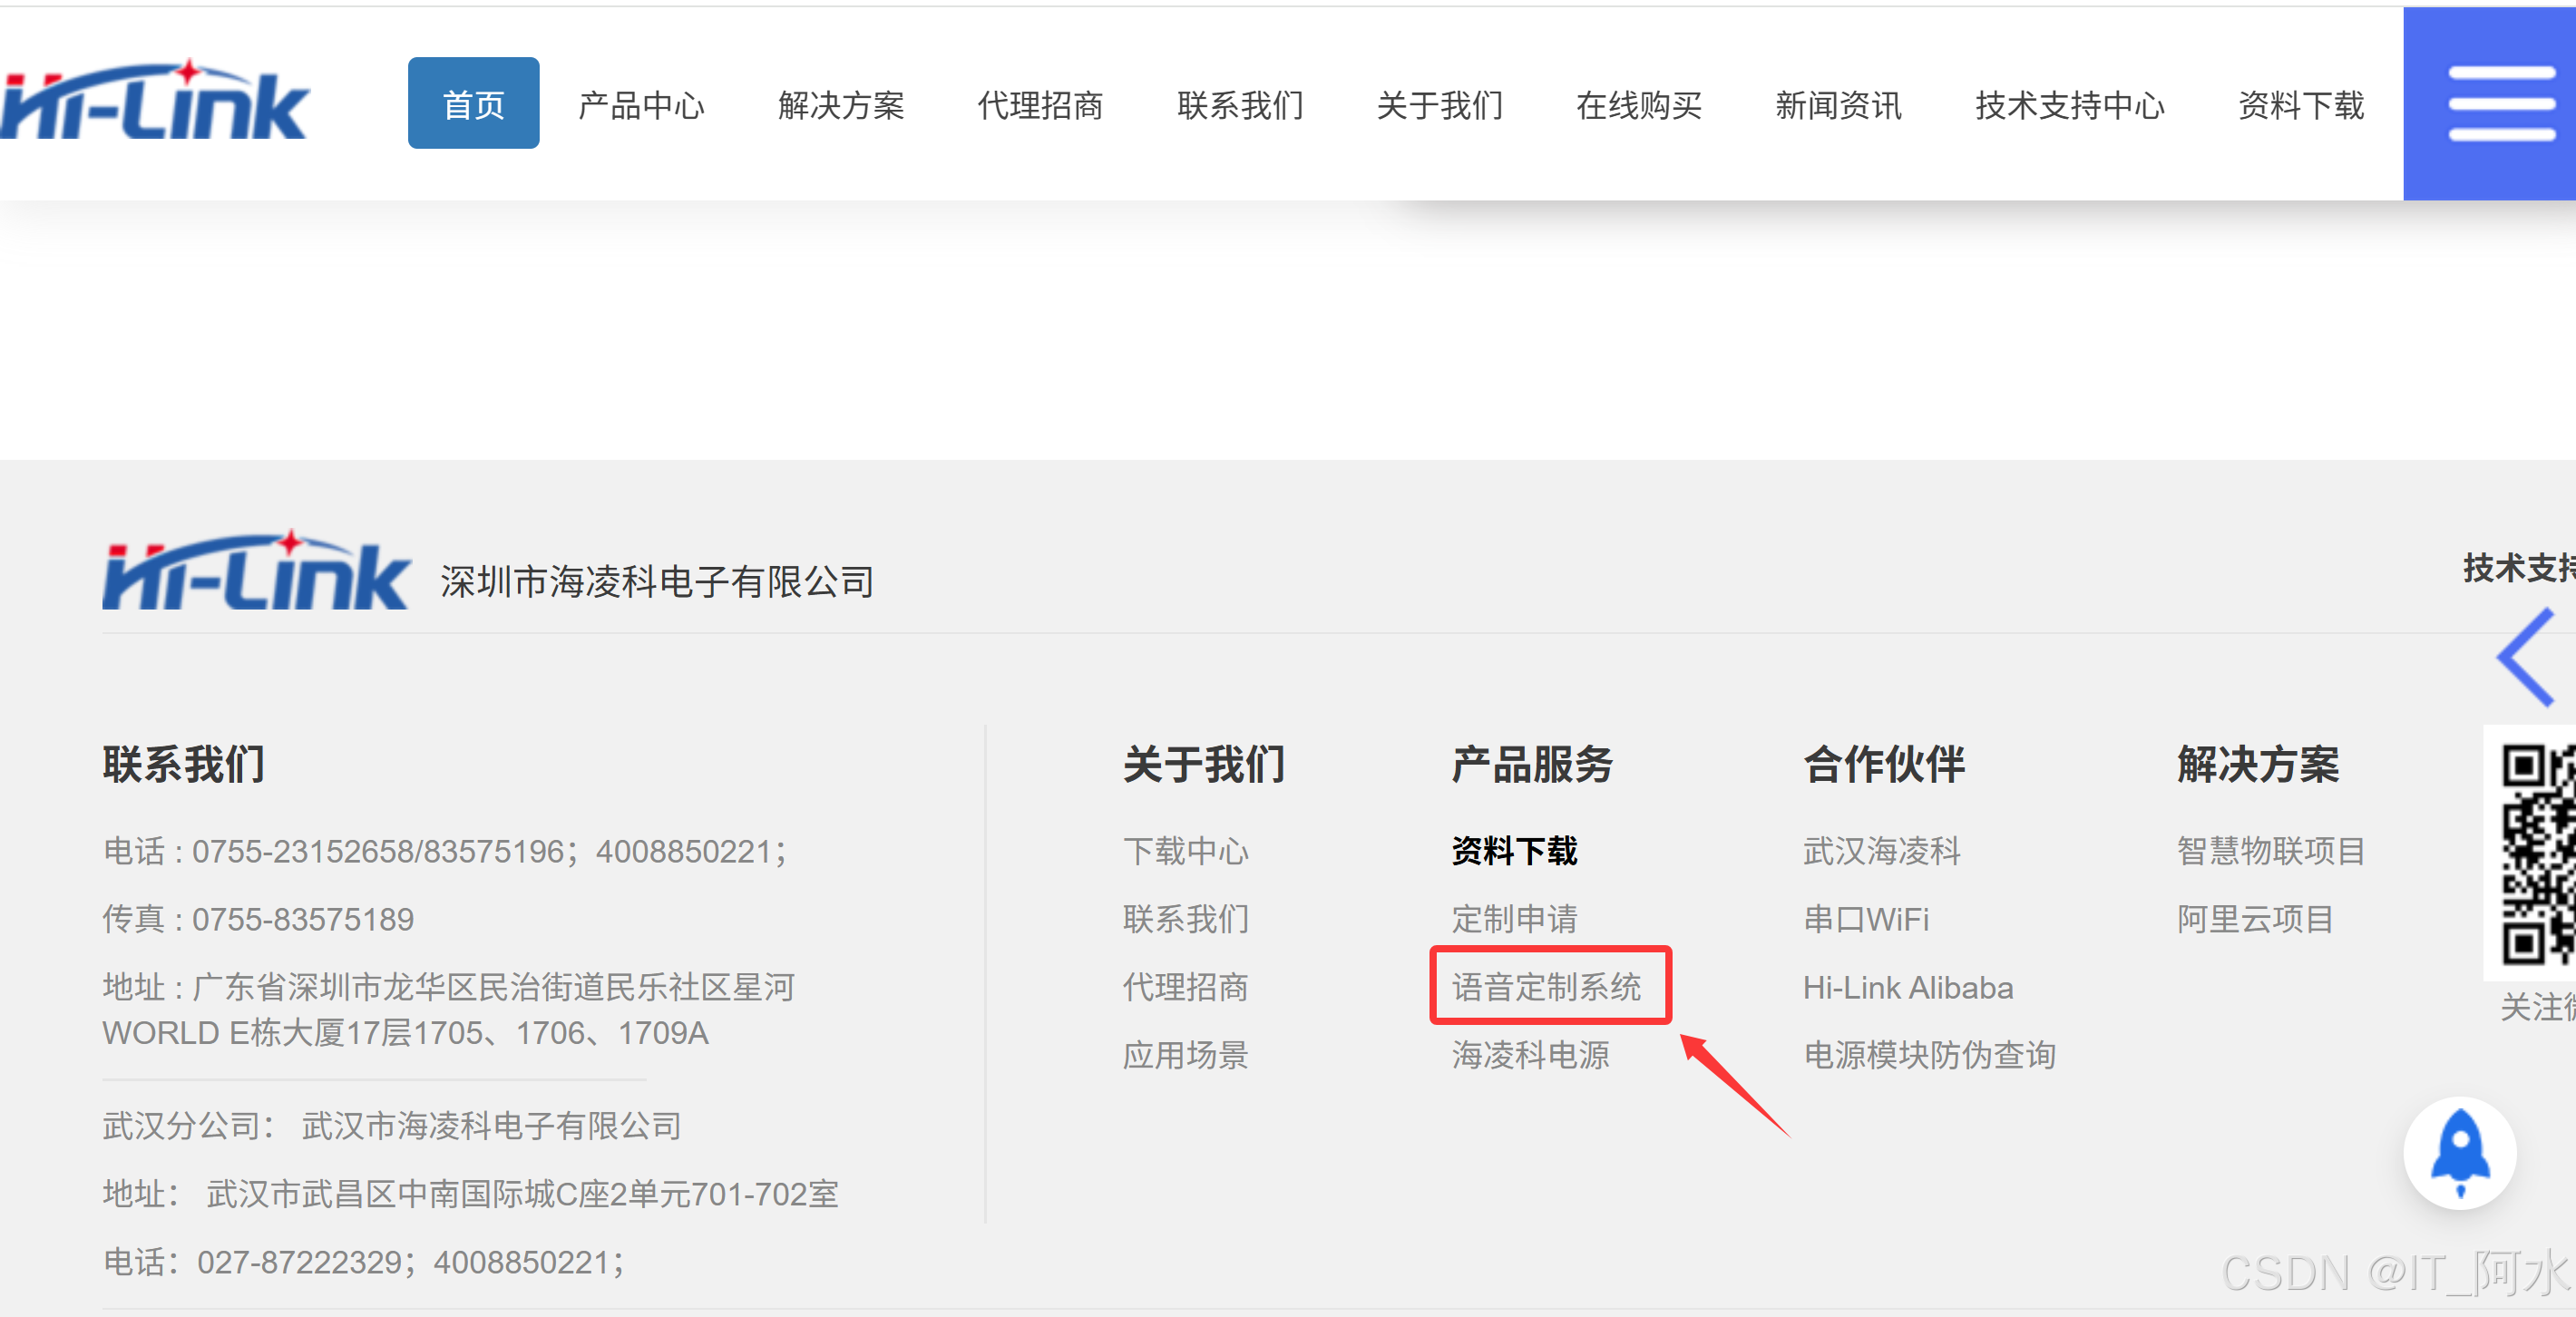Open the Hi-Link Alibaba partner link
Viewport: 2576px width, 1317px height.
[1907, 987]
